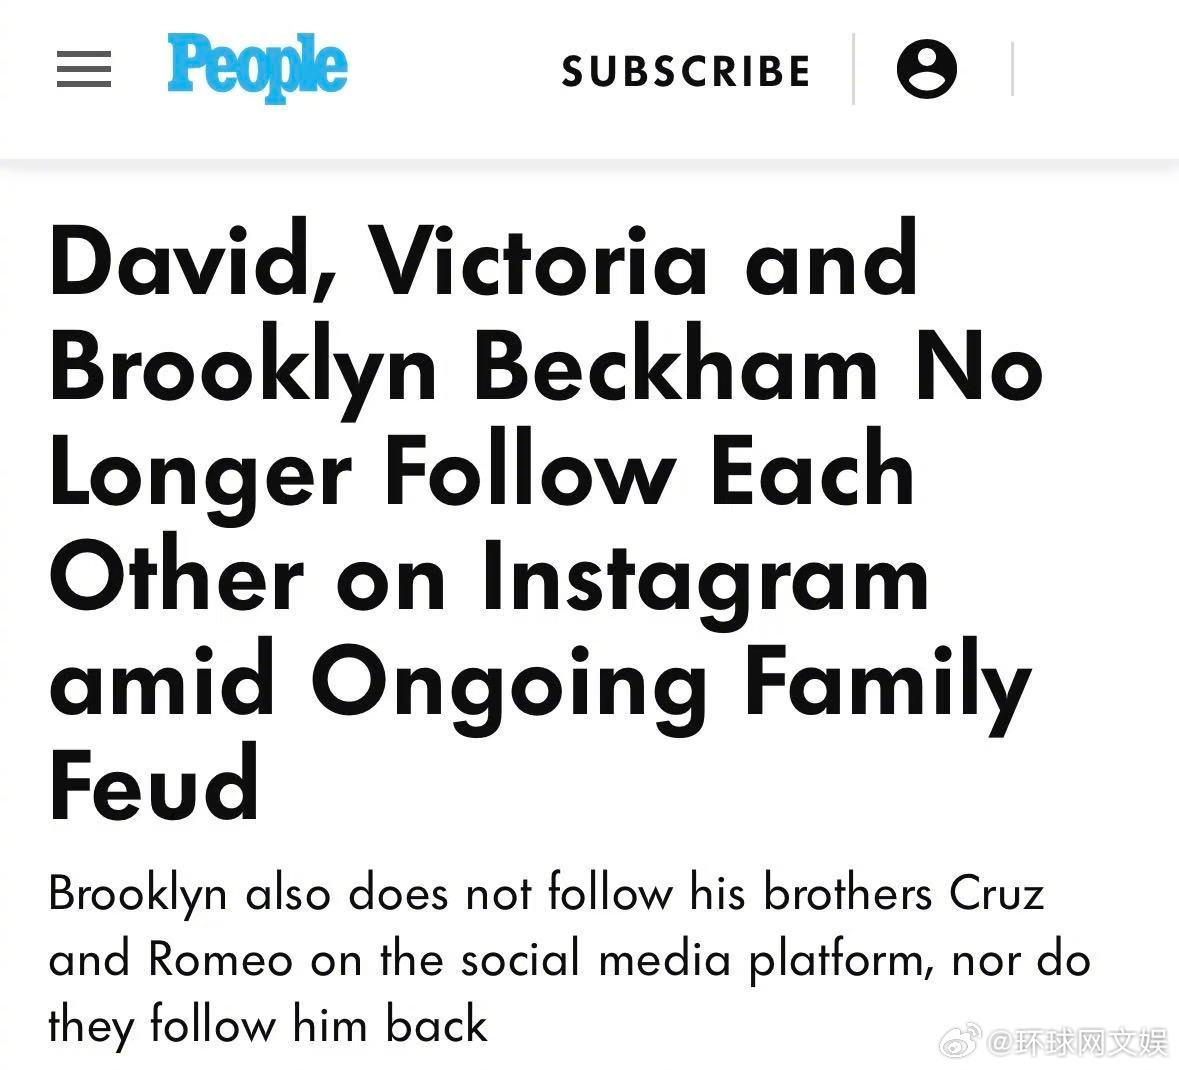1179x1070 pixels.
Task: Click "Ongoing Family" in the headline
Action: 670,681
